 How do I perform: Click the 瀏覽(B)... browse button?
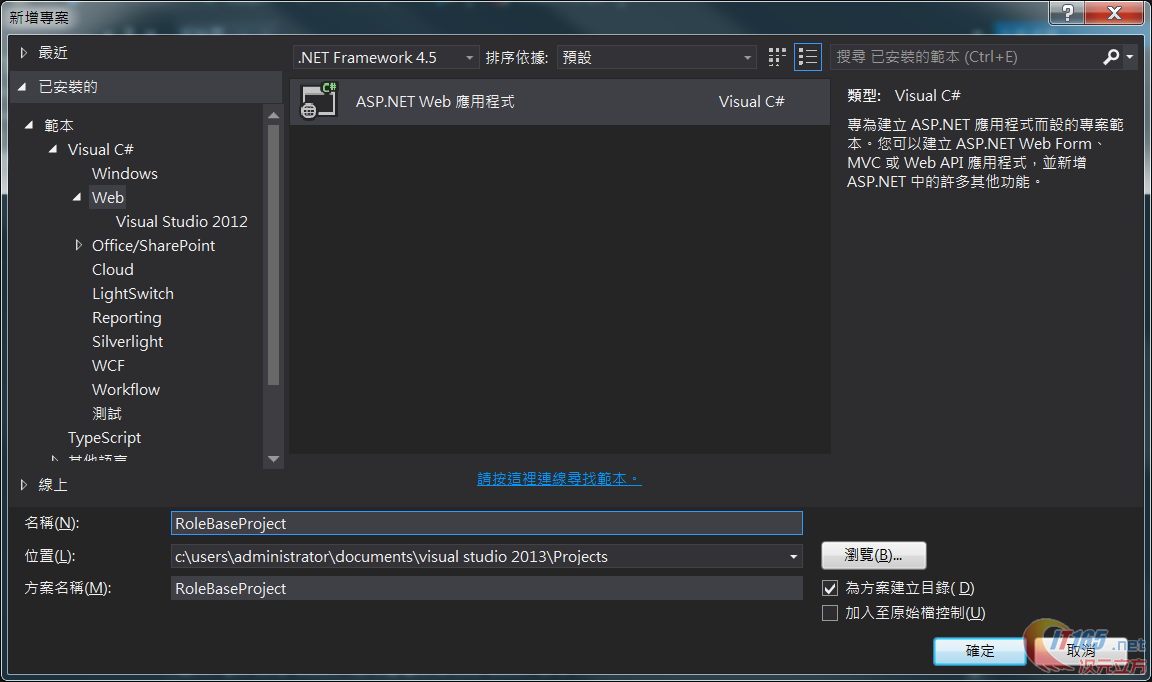(x=874, y=556)
